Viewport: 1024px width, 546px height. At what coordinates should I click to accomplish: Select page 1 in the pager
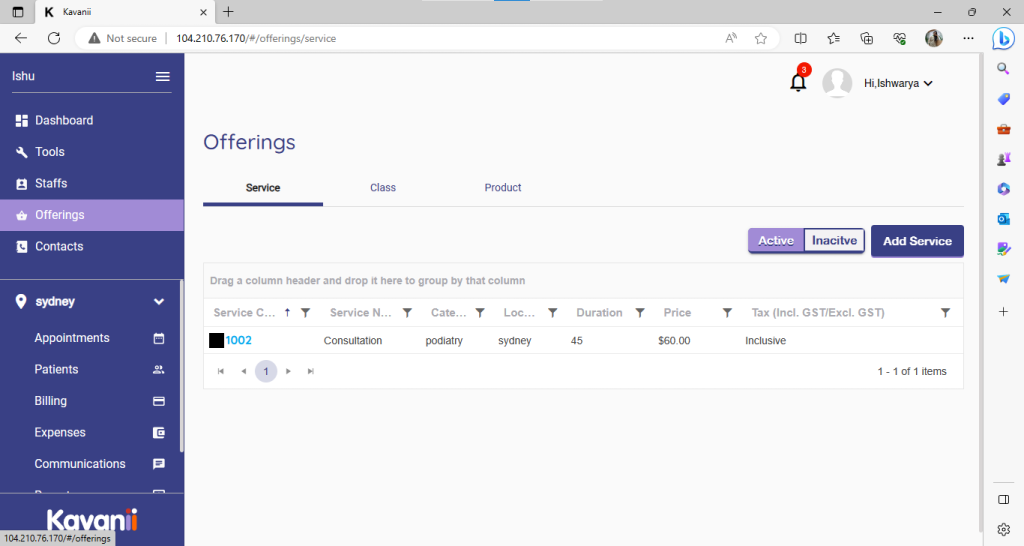[266, 371]
